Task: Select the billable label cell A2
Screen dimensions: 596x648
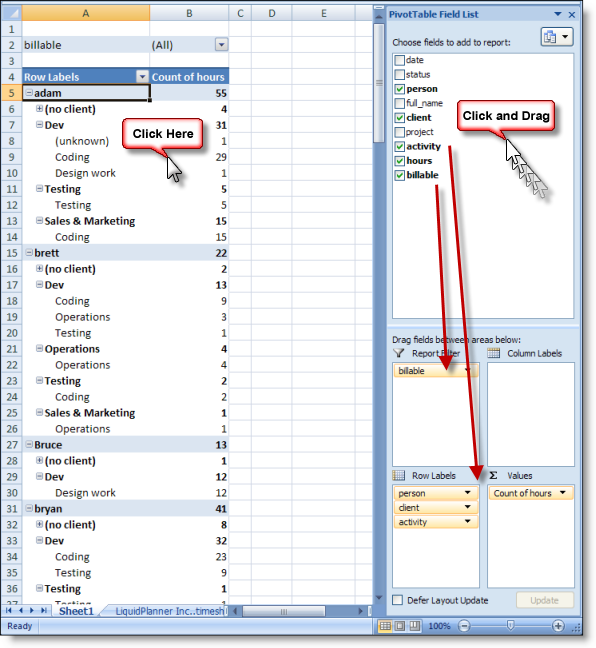Action: point(86,45)
